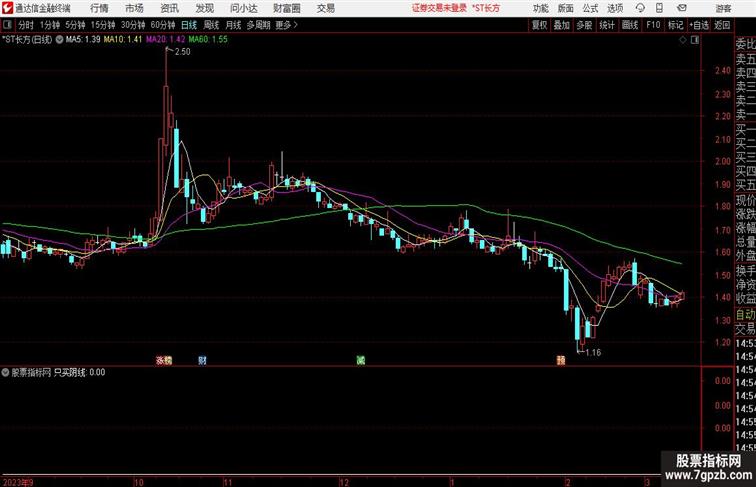Screen dimensions: 756x487
Task: Click the green event marker near December
Action: [361, 360]
